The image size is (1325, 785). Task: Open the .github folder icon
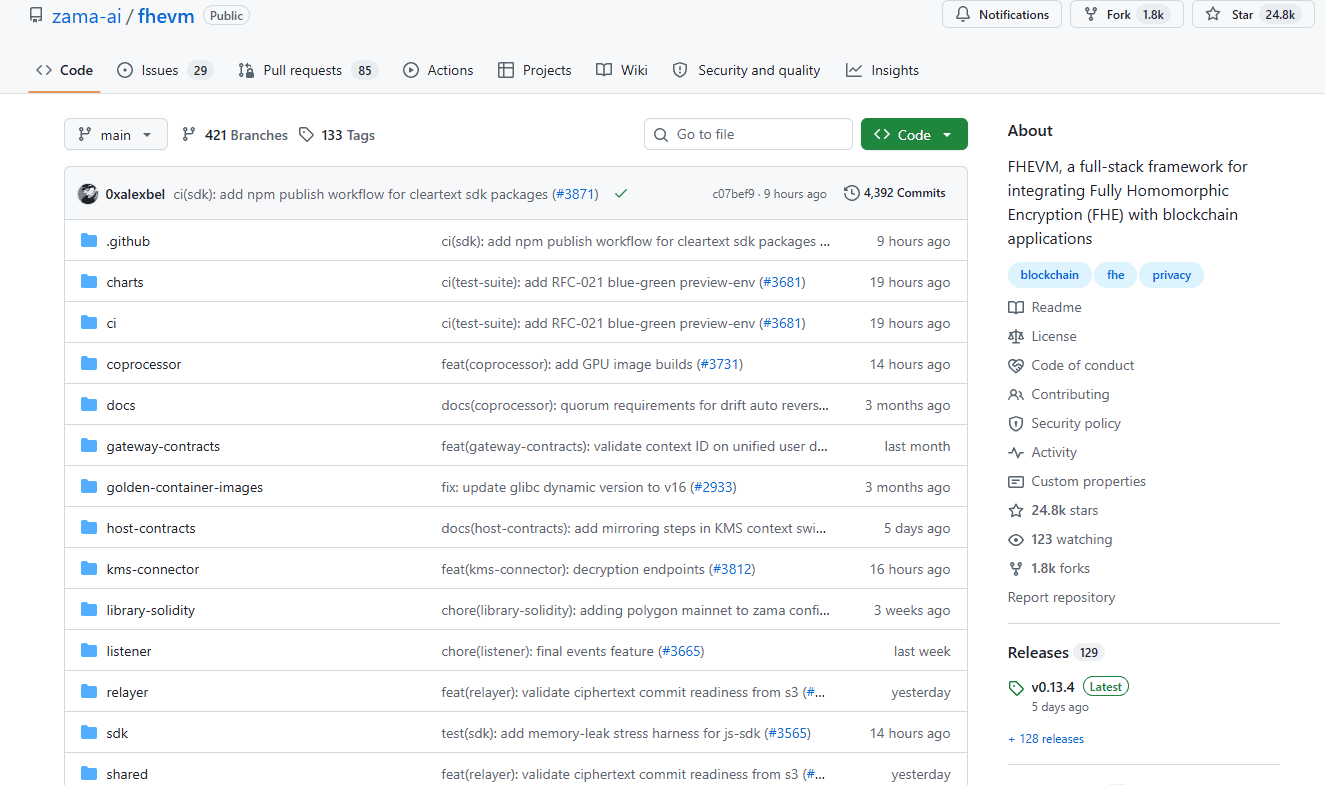coord(89,241)
